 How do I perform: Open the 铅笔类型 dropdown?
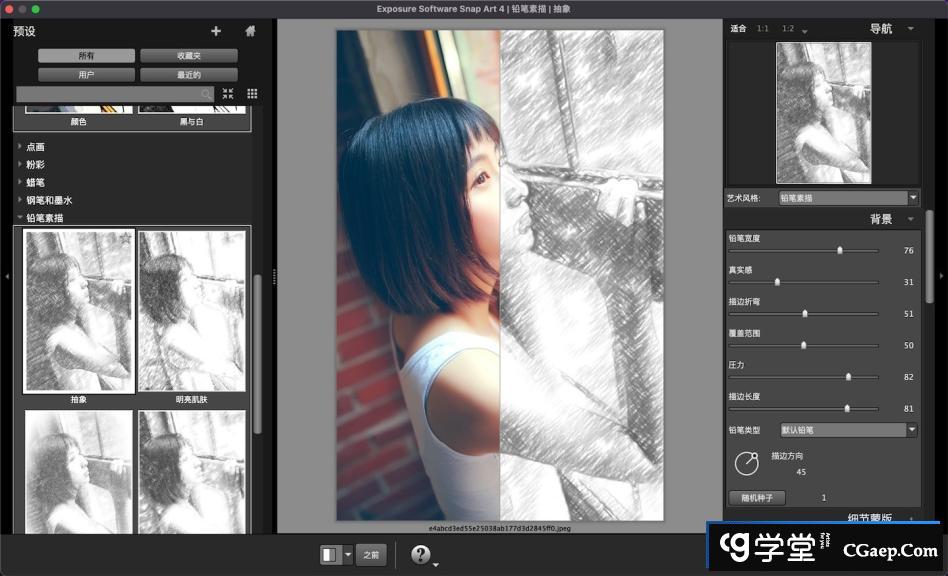[x=848, y=430]
